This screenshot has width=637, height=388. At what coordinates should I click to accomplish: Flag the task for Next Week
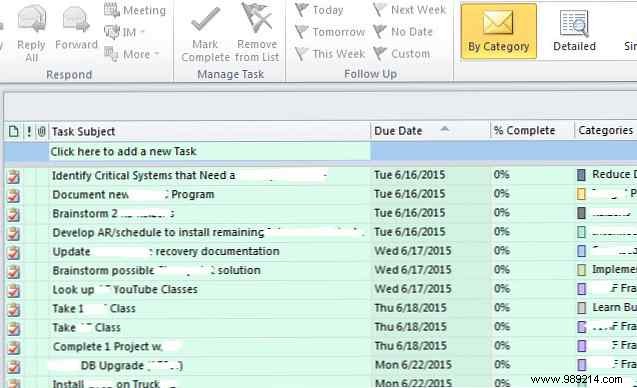[410, 10]
